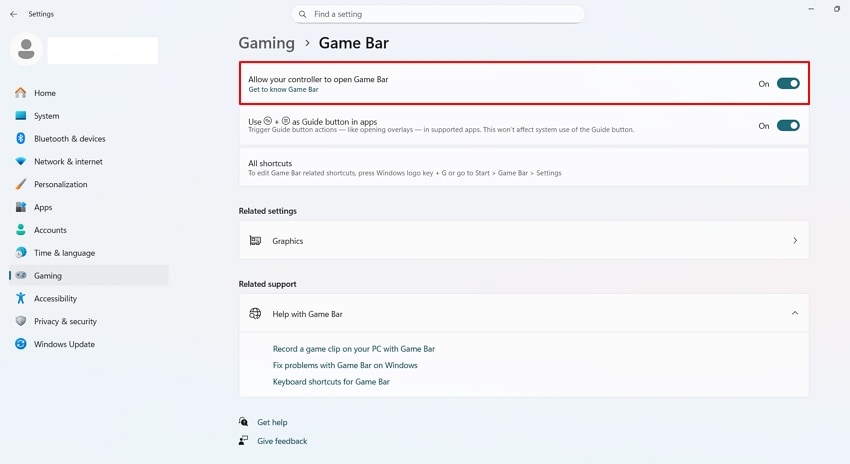Viewport: 850px width, 464px height.
Task: Turn off Allow controller to open Game Bar
Action: click(788, 83)
